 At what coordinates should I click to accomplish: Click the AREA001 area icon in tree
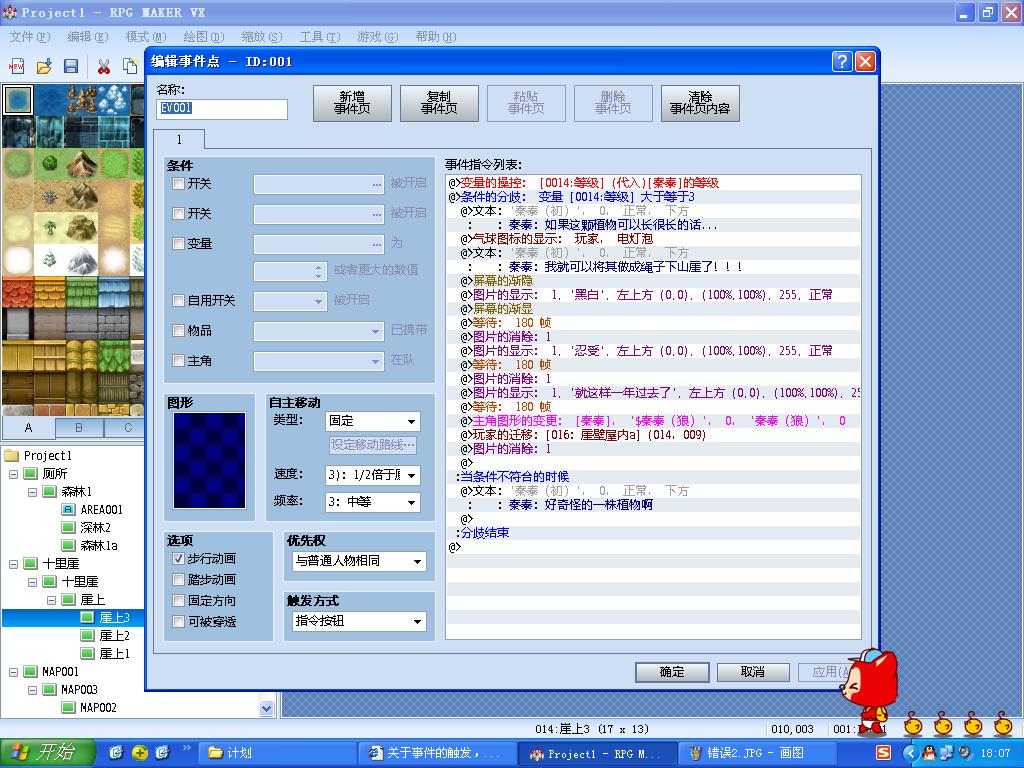click(x=69, y=509)
